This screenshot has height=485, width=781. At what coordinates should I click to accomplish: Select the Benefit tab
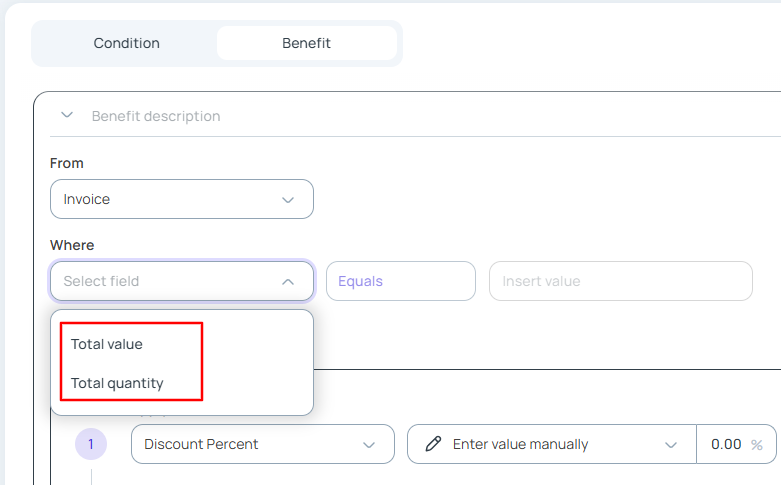coord(306,43)
